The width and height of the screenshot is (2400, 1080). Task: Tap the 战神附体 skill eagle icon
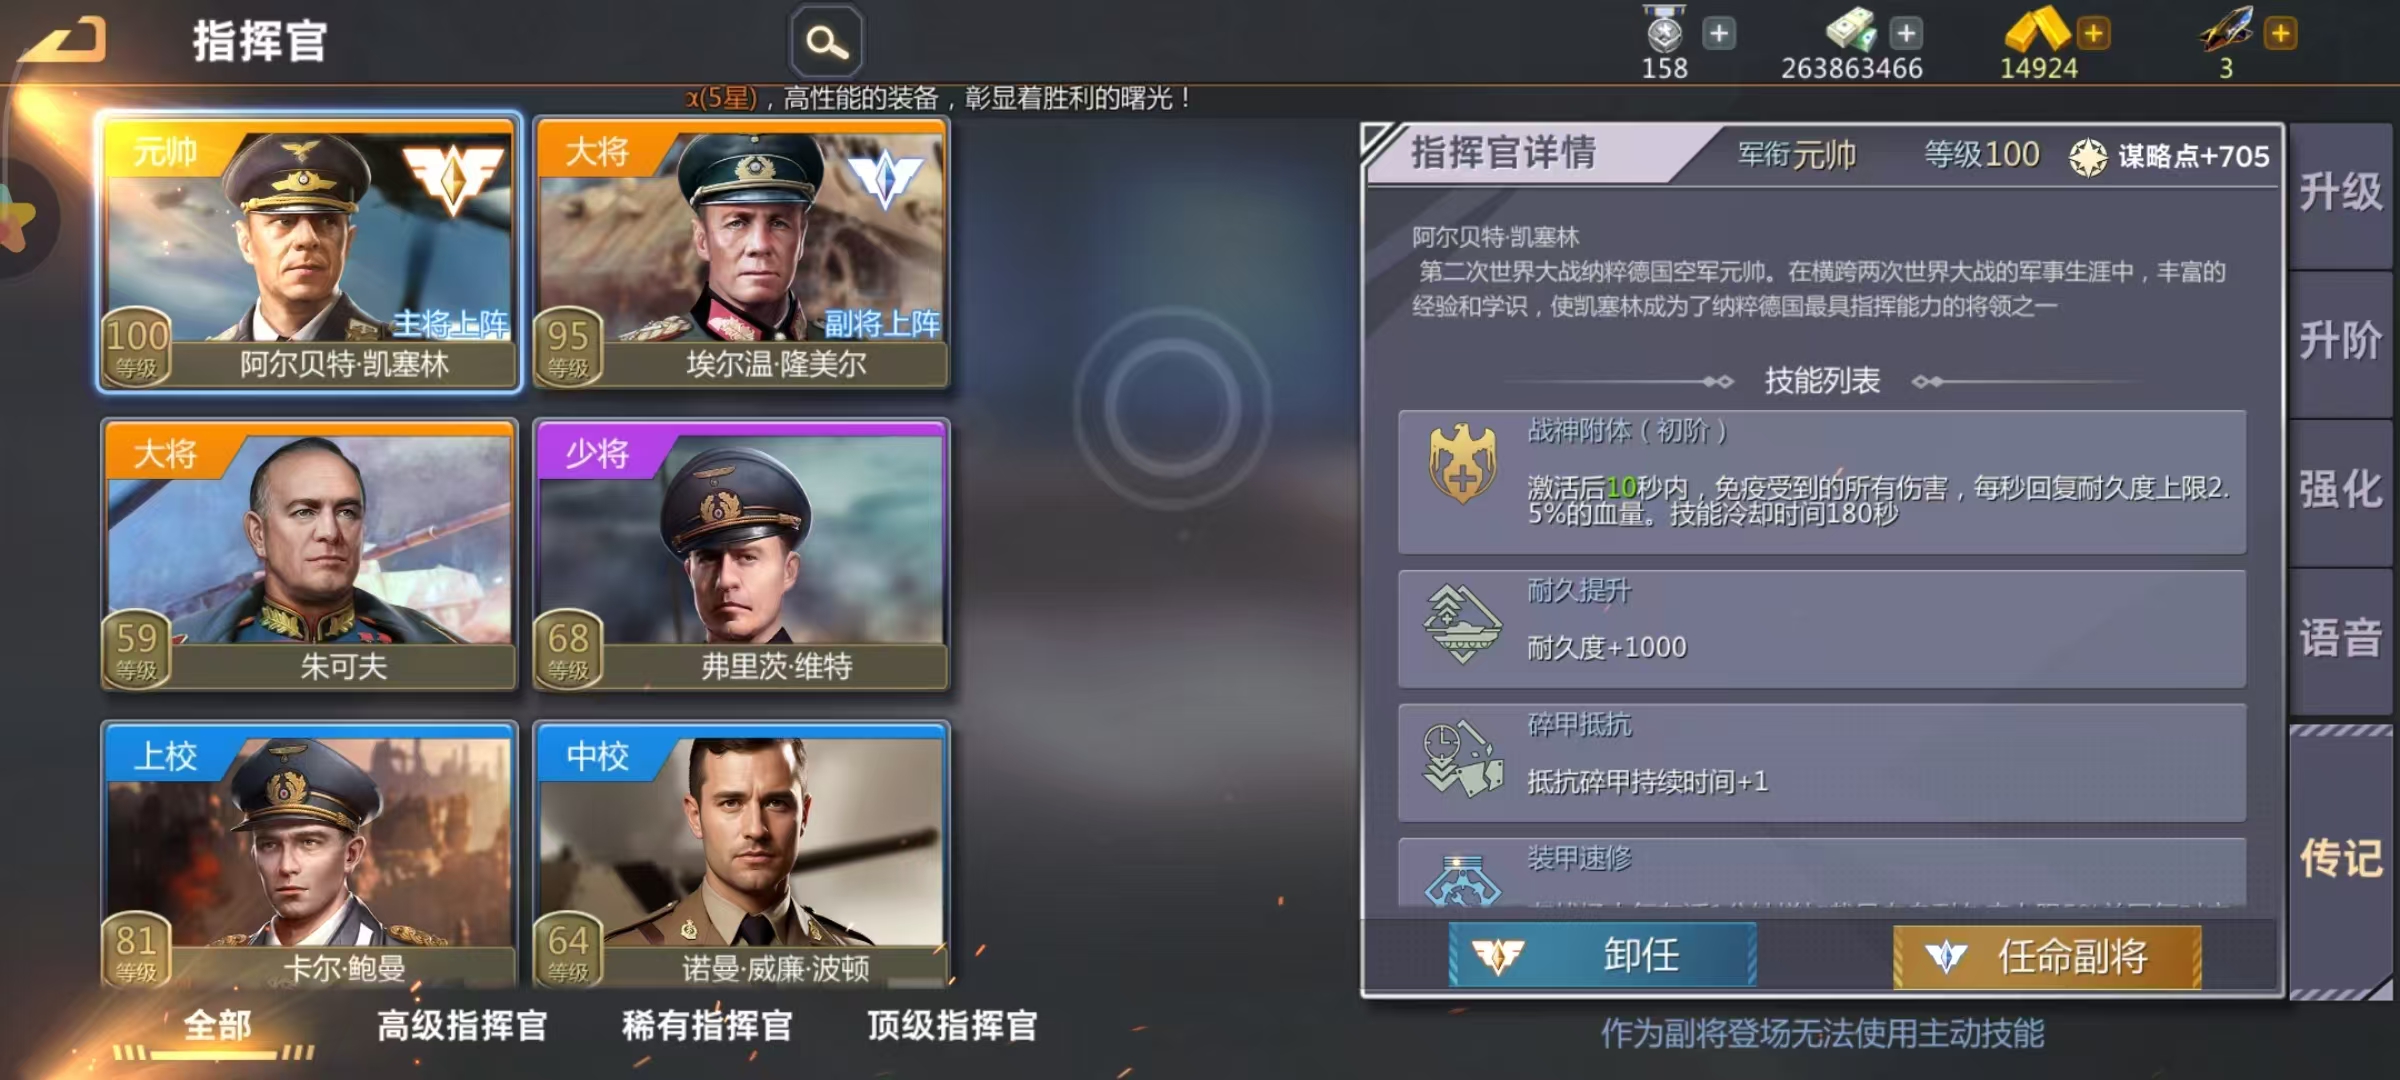tap(1462, 463)
